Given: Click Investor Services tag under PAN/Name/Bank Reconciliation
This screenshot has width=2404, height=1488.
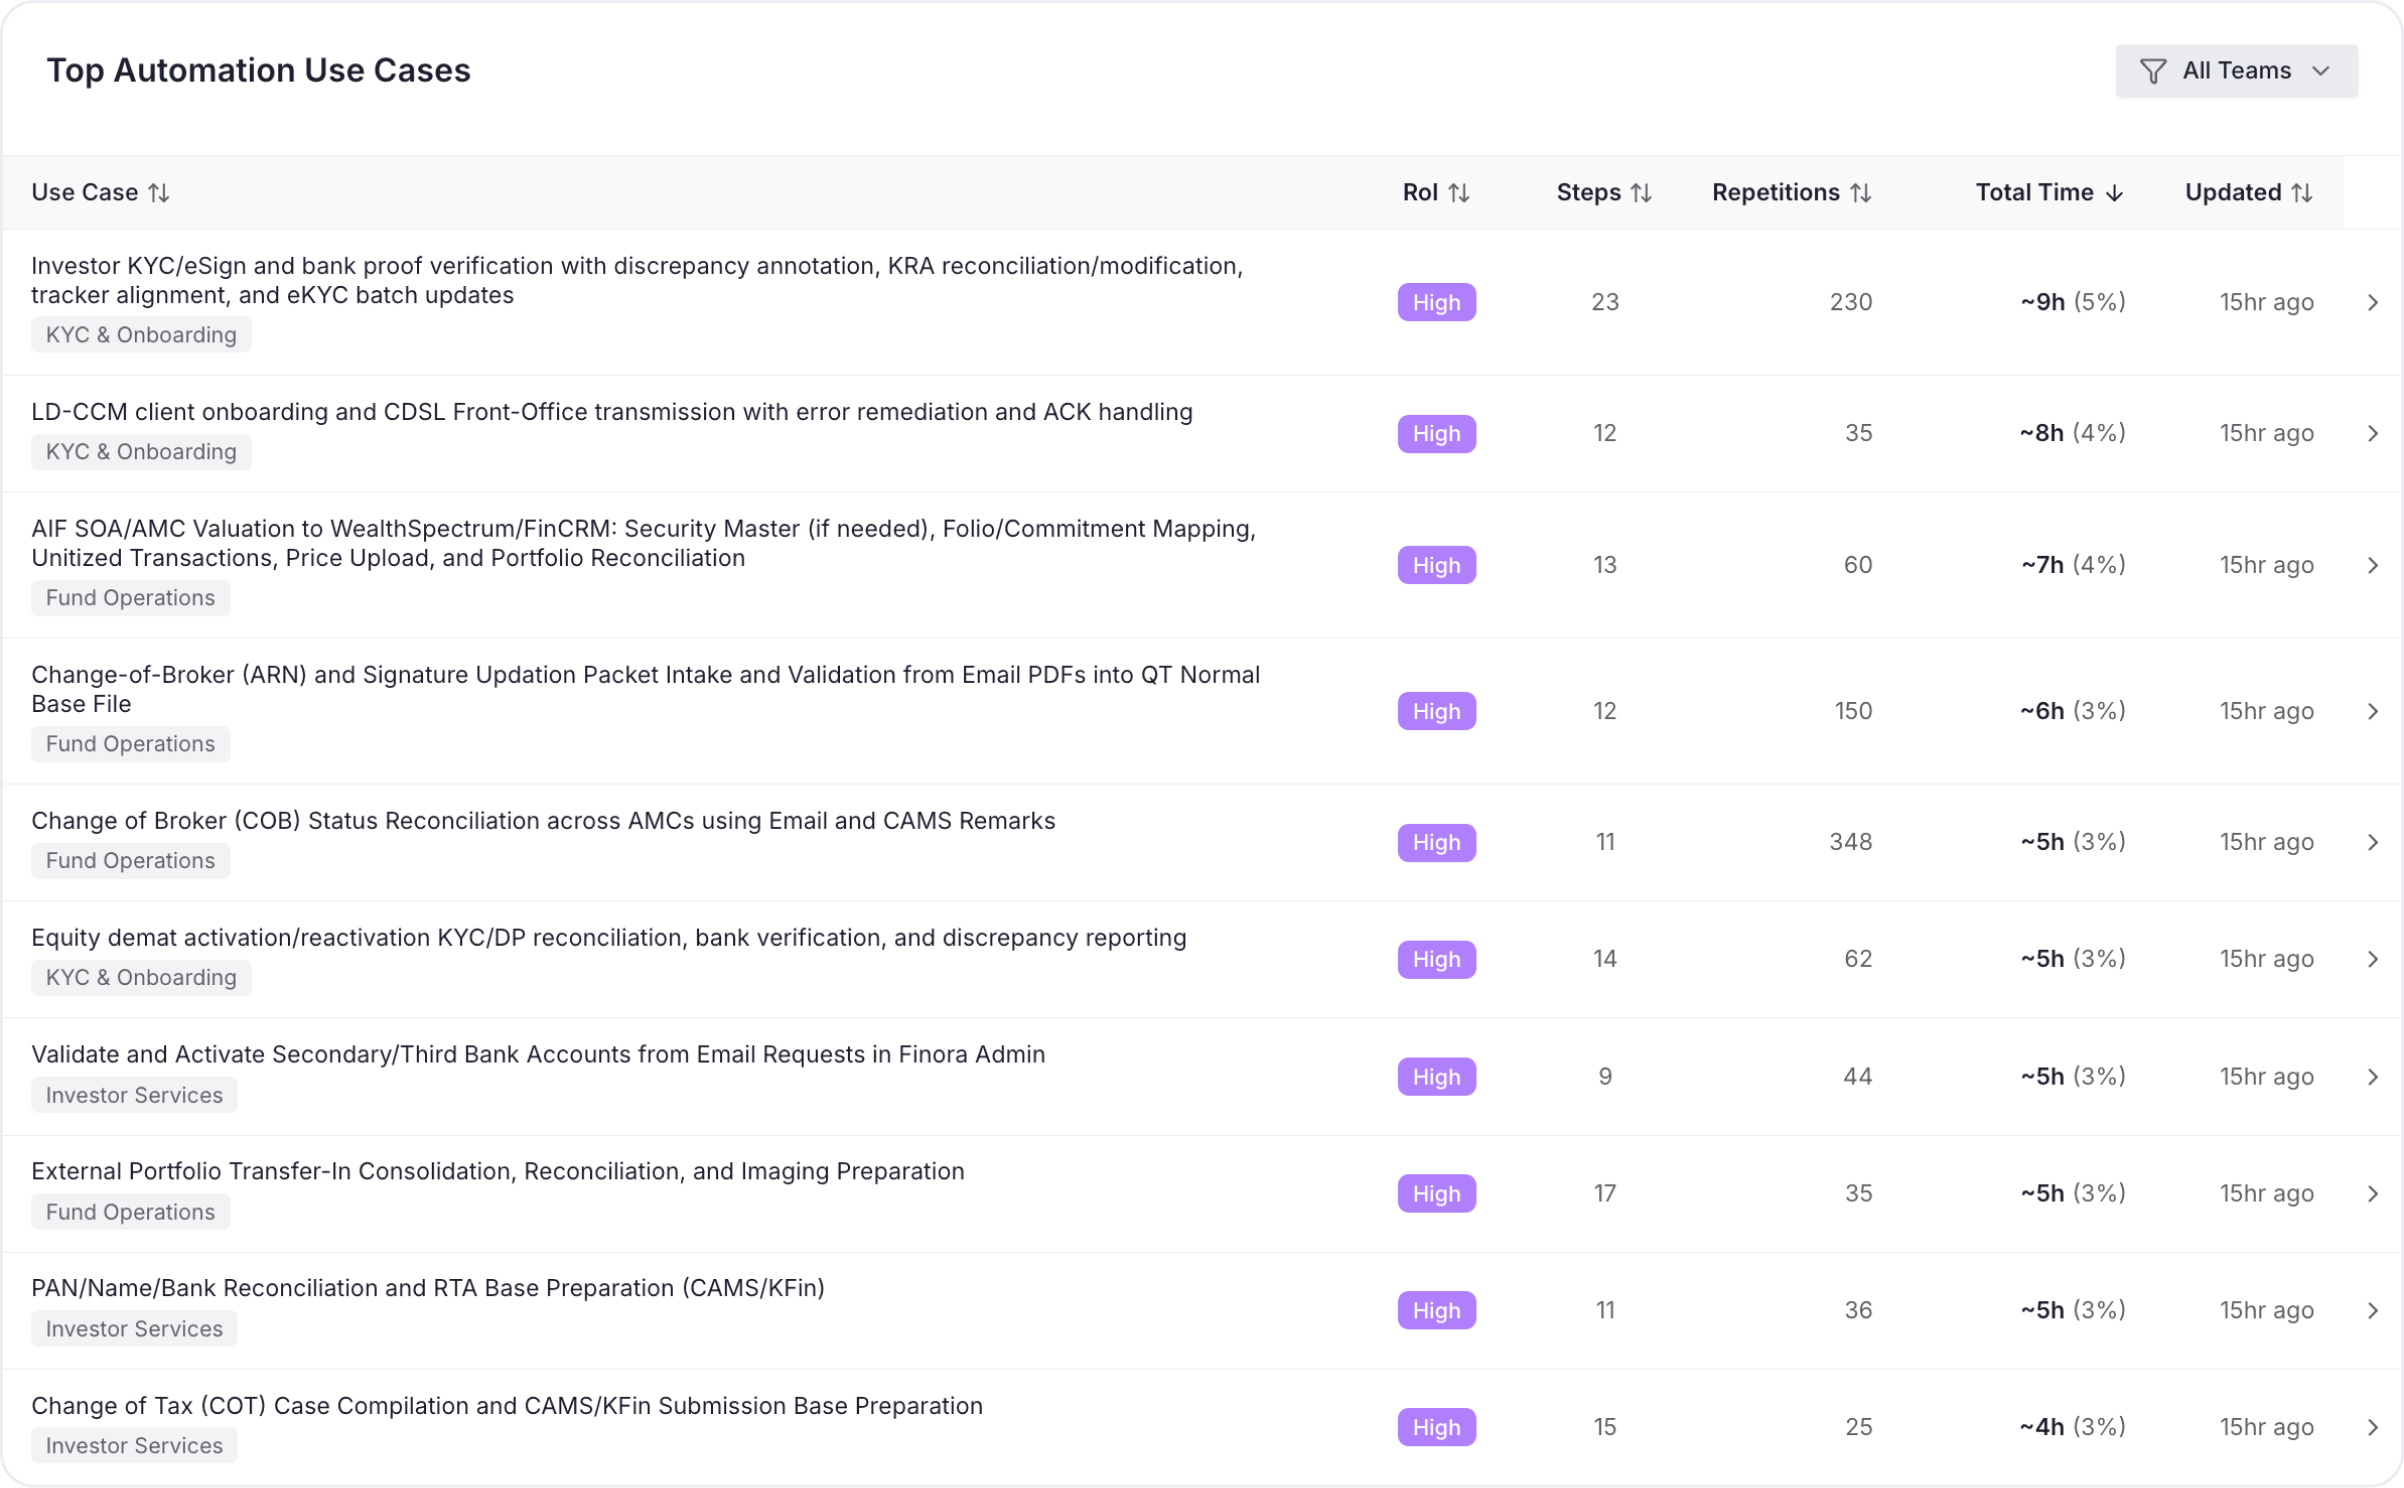Looking at the screenshot, I should 134,1329.
